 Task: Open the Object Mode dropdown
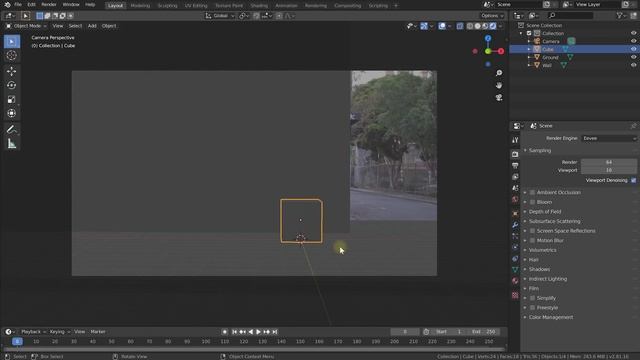26,26
